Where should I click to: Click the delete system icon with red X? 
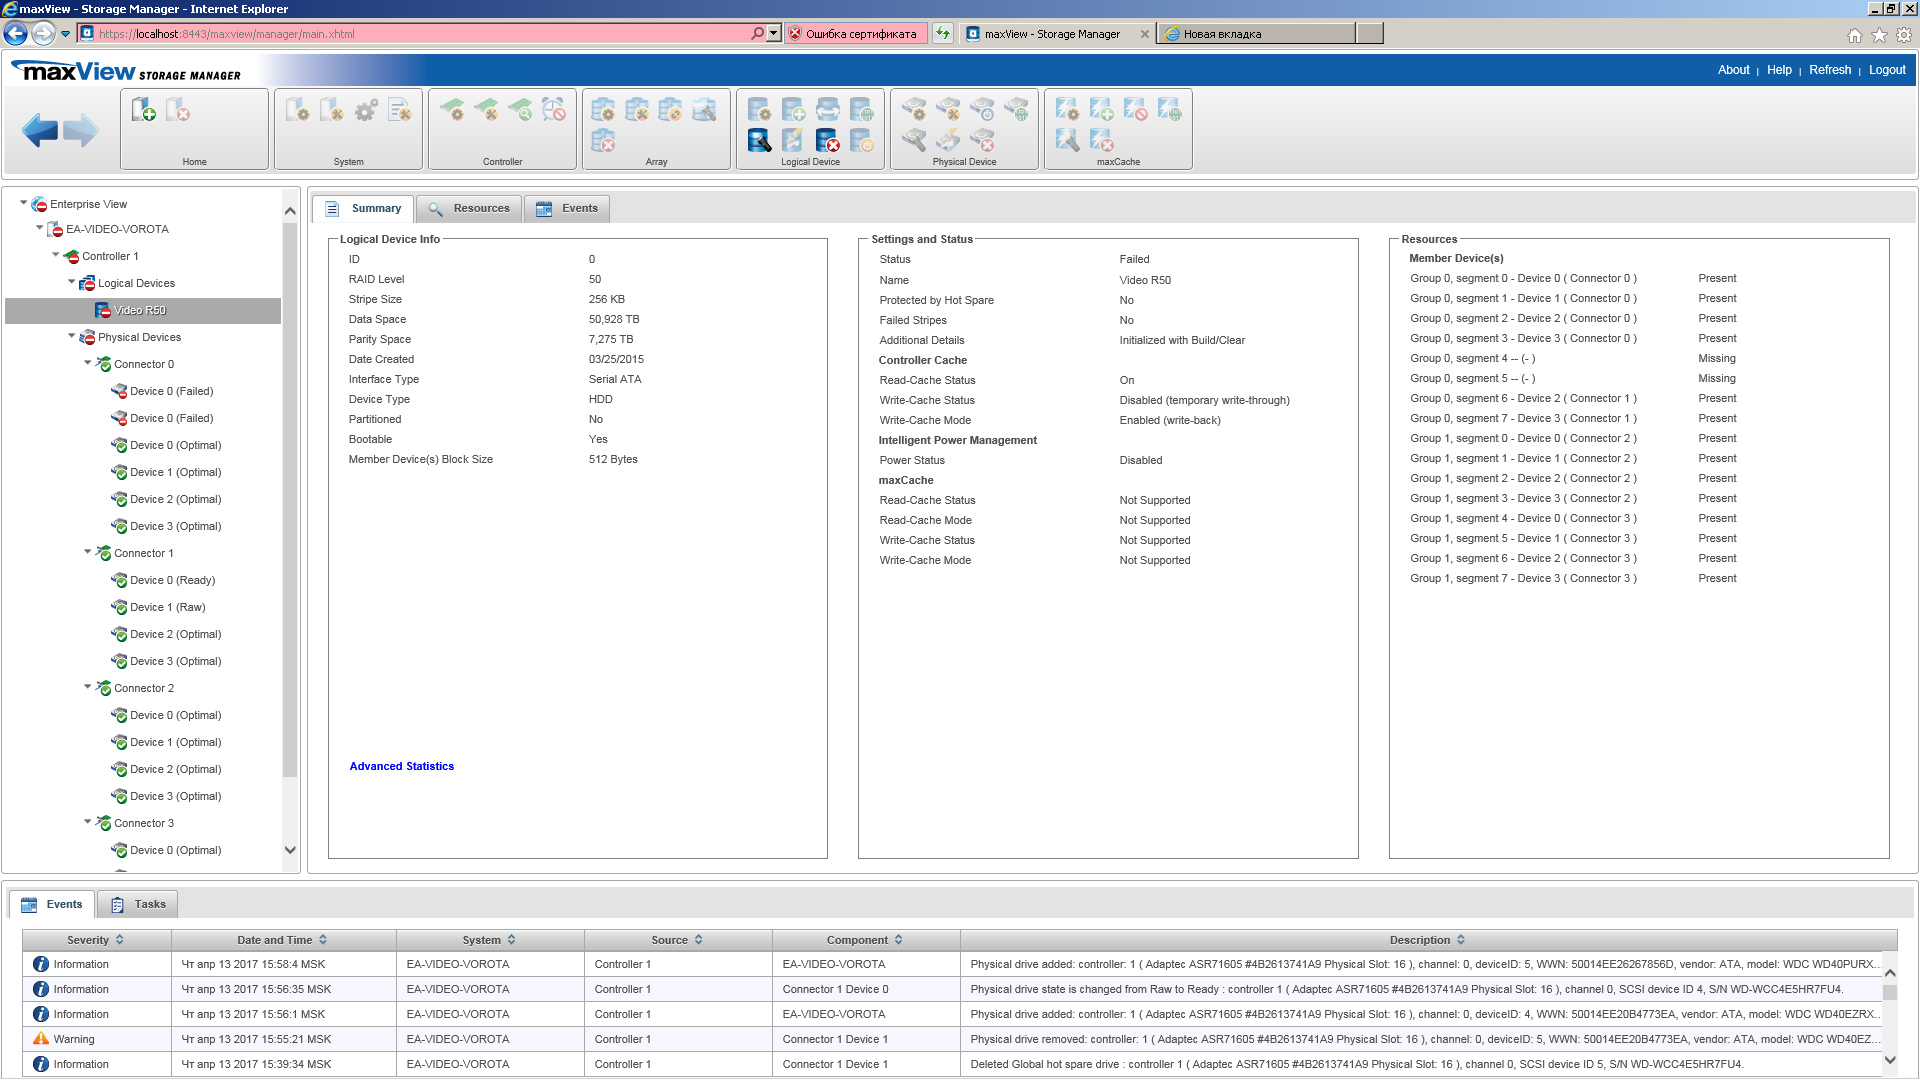point(178,109)
